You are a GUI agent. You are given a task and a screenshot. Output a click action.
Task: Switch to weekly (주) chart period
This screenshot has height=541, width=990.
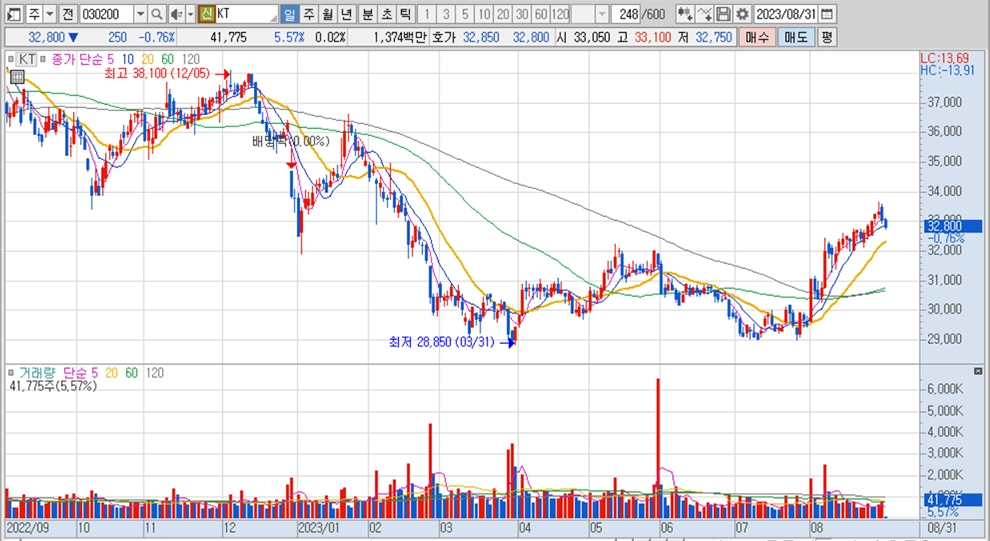tap(308, 14)
